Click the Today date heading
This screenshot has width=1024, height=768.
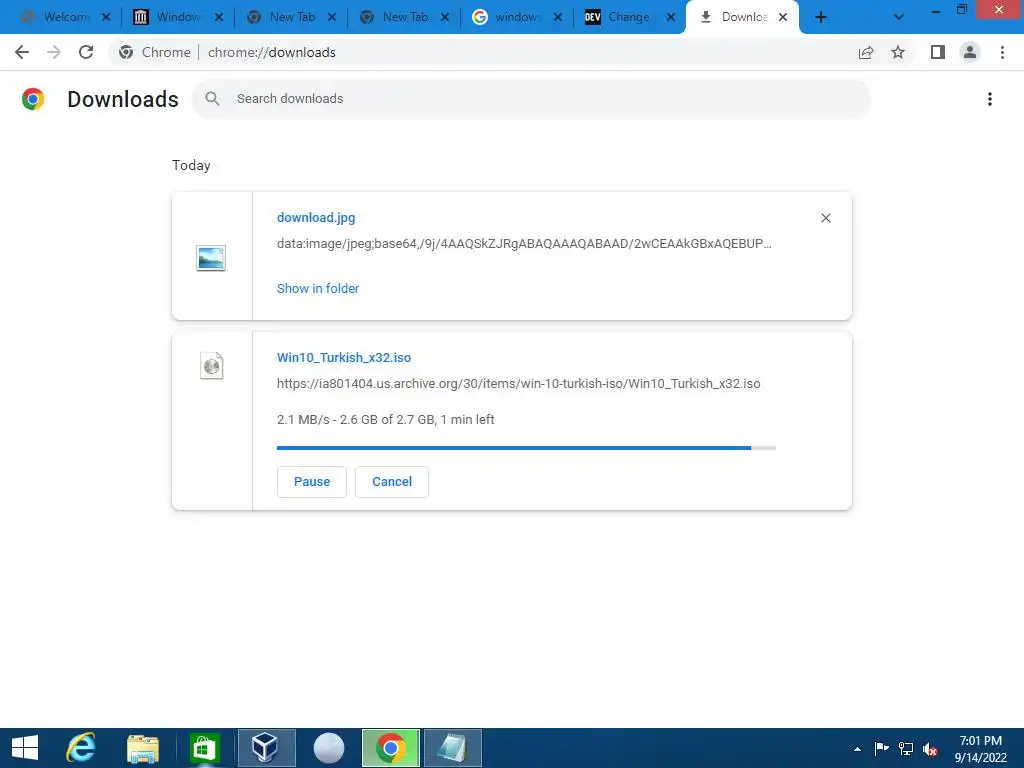[x=191, y=165]
